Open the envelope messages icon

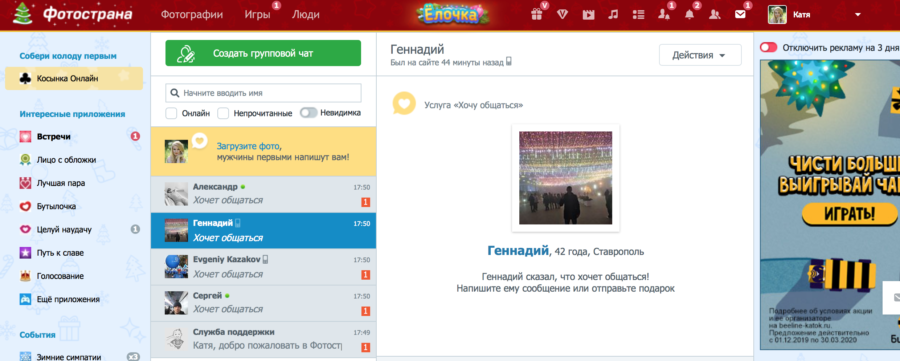[x=740, y=15]
